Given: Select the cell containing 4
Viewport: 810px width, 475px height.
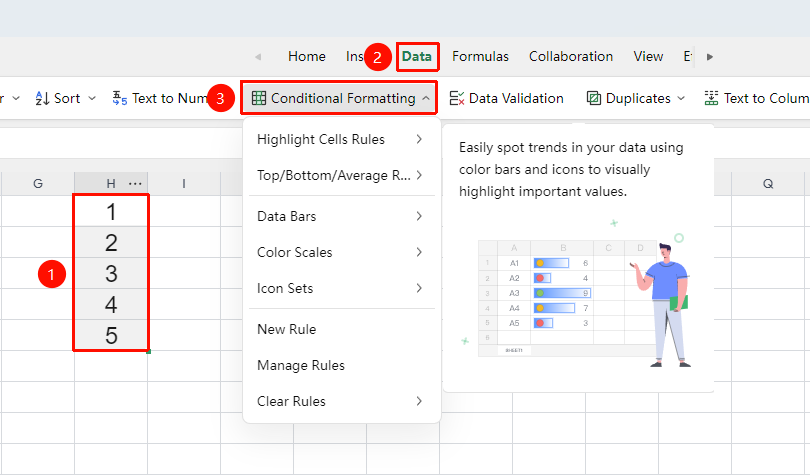Looking at the screenshot, I should click(111, 304).
